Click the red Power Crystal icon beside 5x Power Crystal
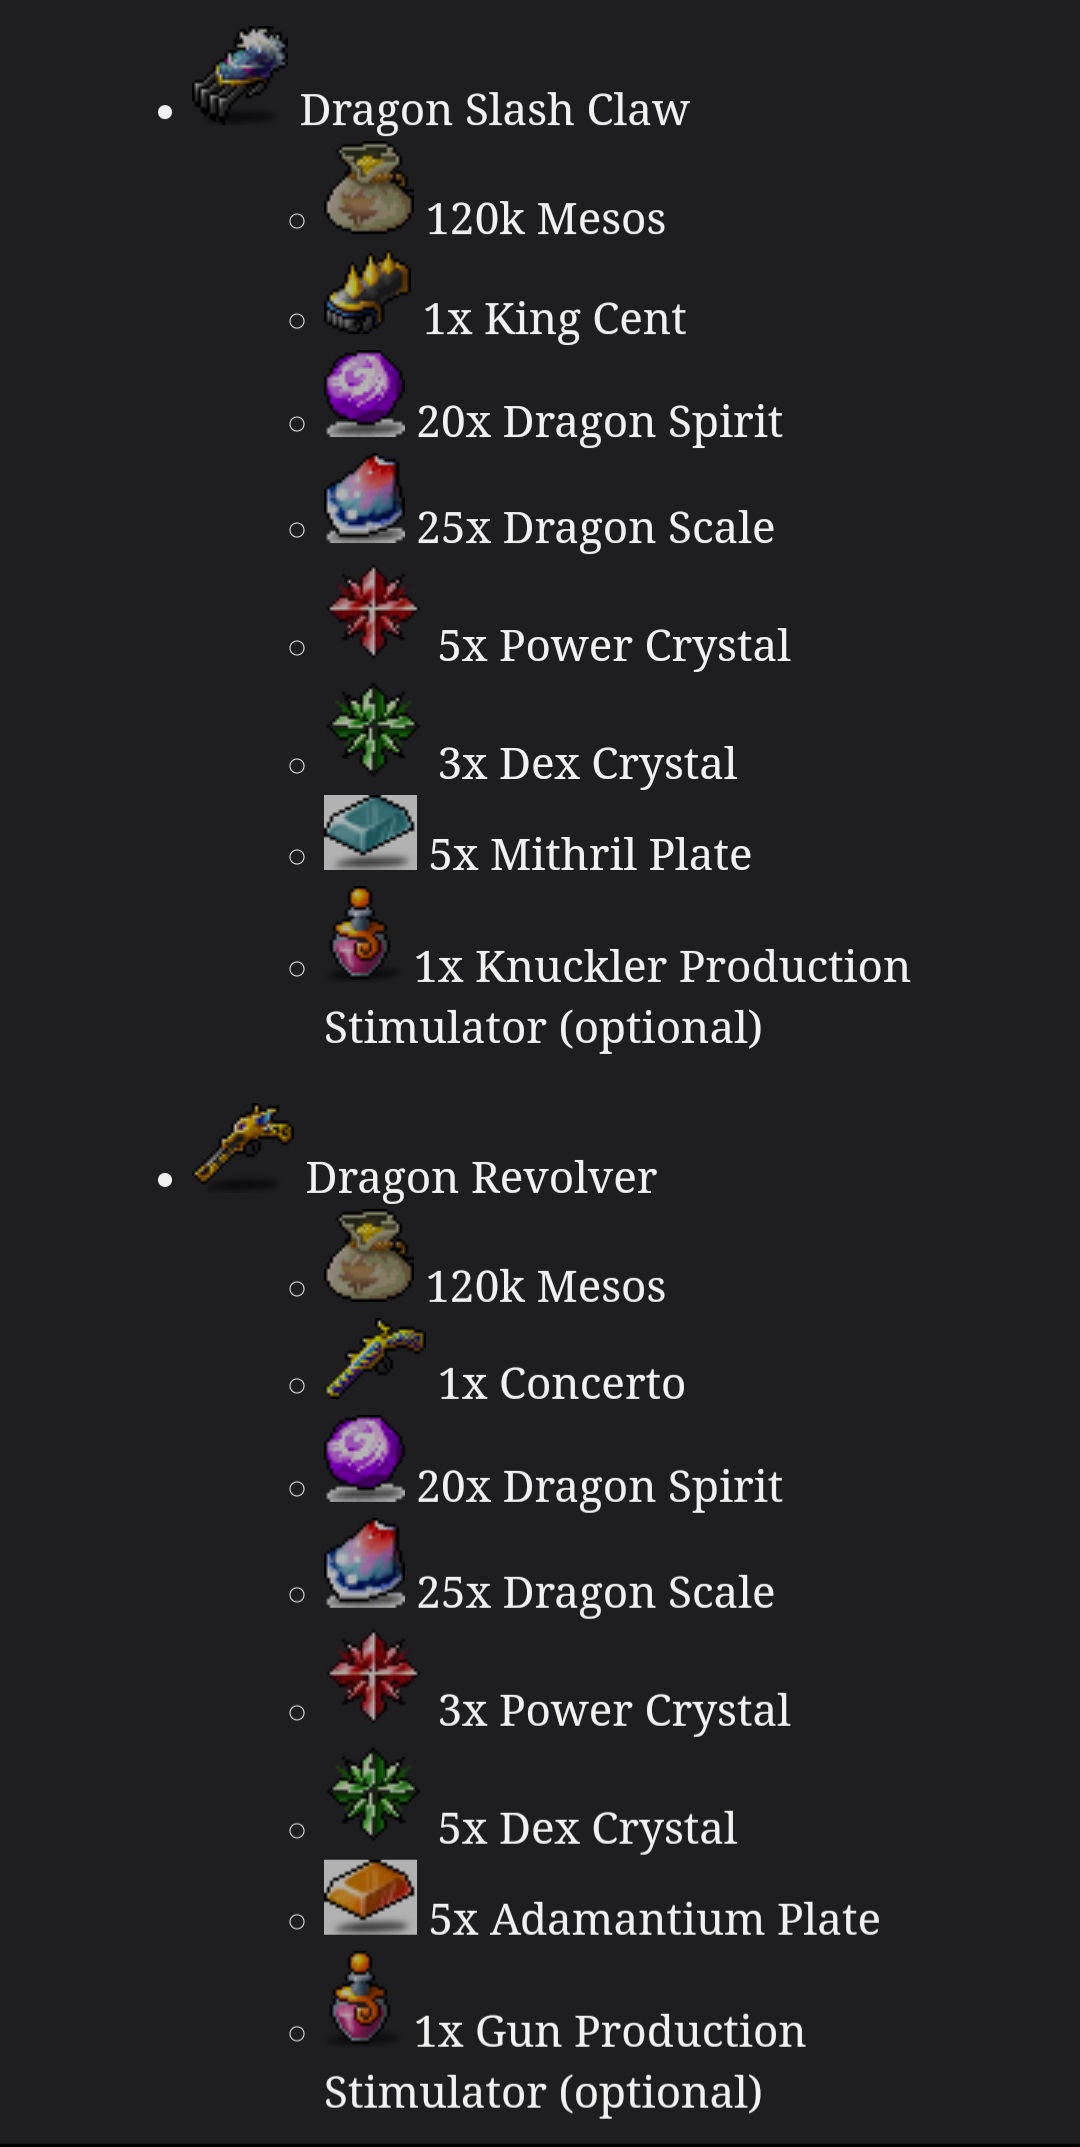The image size is (1080, 2147). (373, 612)
